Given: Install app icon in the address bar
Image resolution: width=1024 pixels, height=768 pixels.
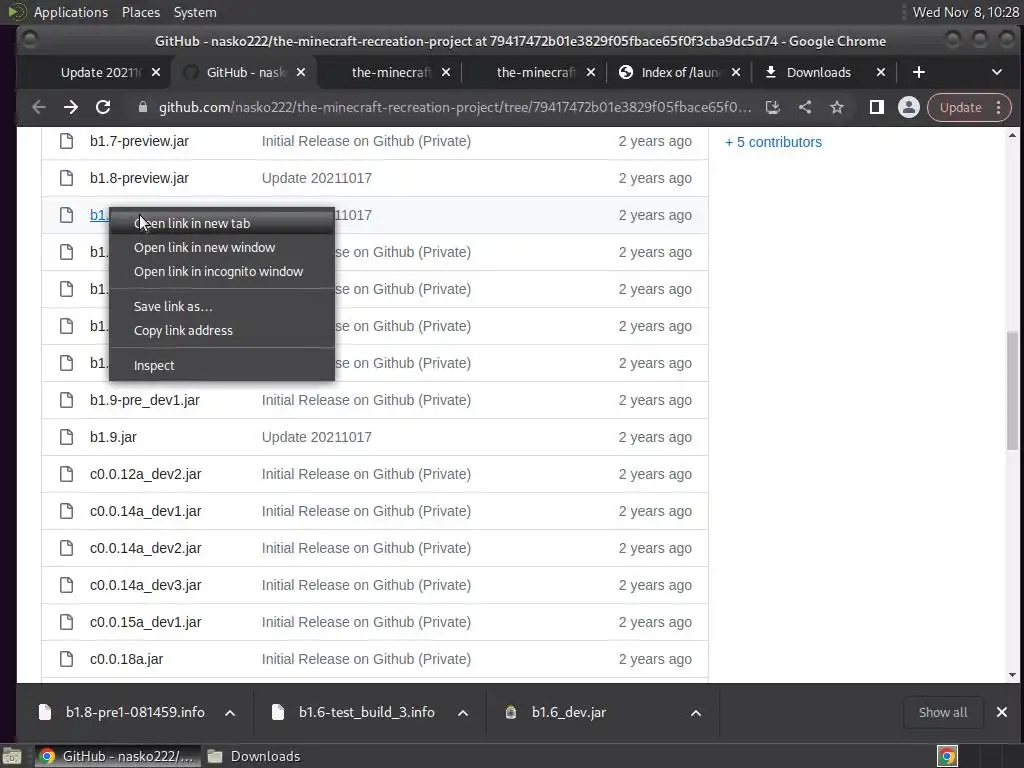Looking at the screenshot, I should [773, 107].
